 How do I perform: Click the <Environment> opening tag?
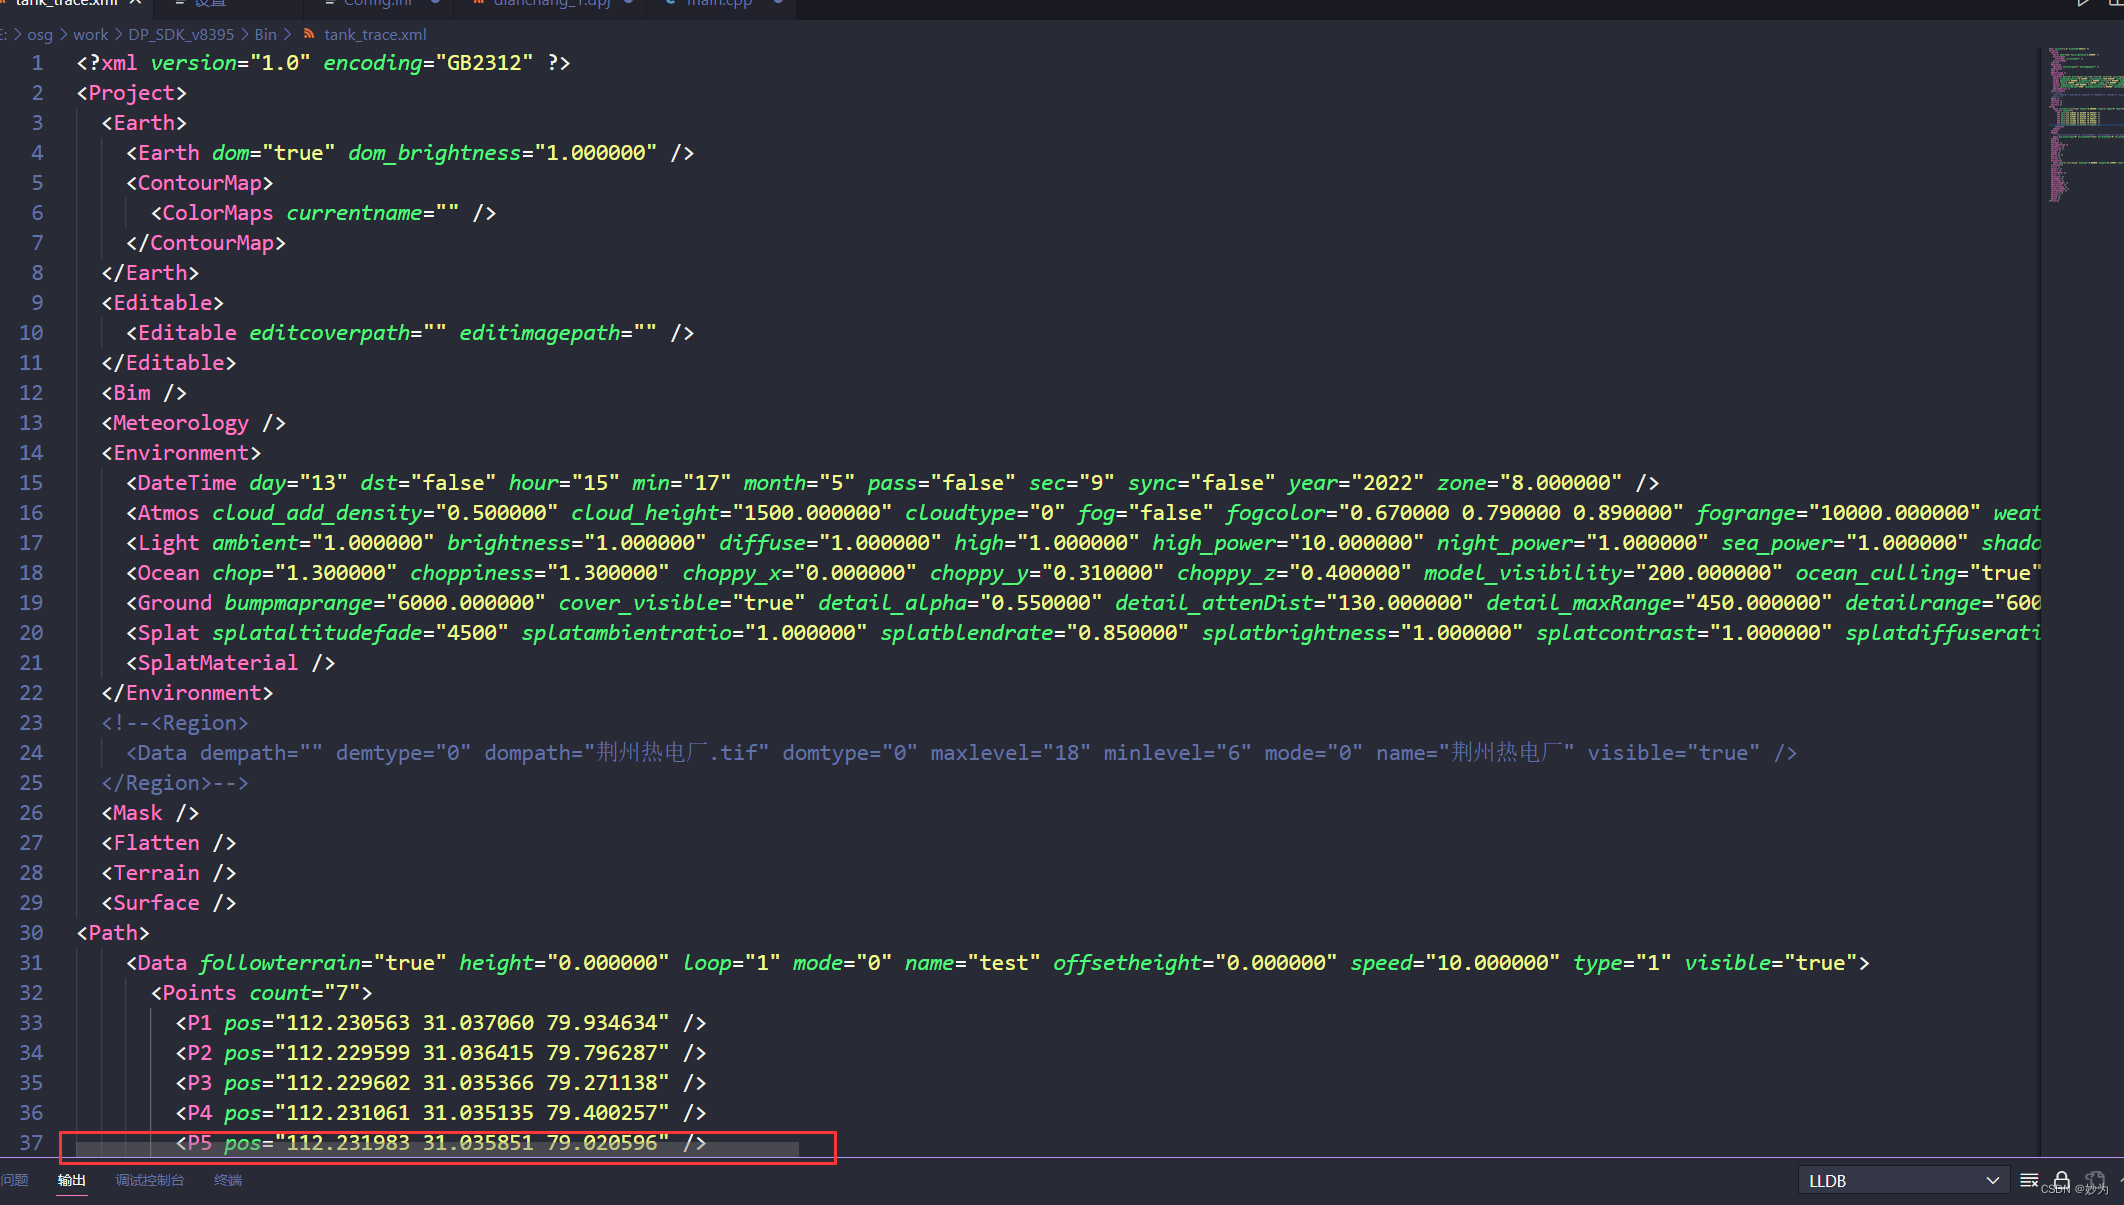(181, 453)
